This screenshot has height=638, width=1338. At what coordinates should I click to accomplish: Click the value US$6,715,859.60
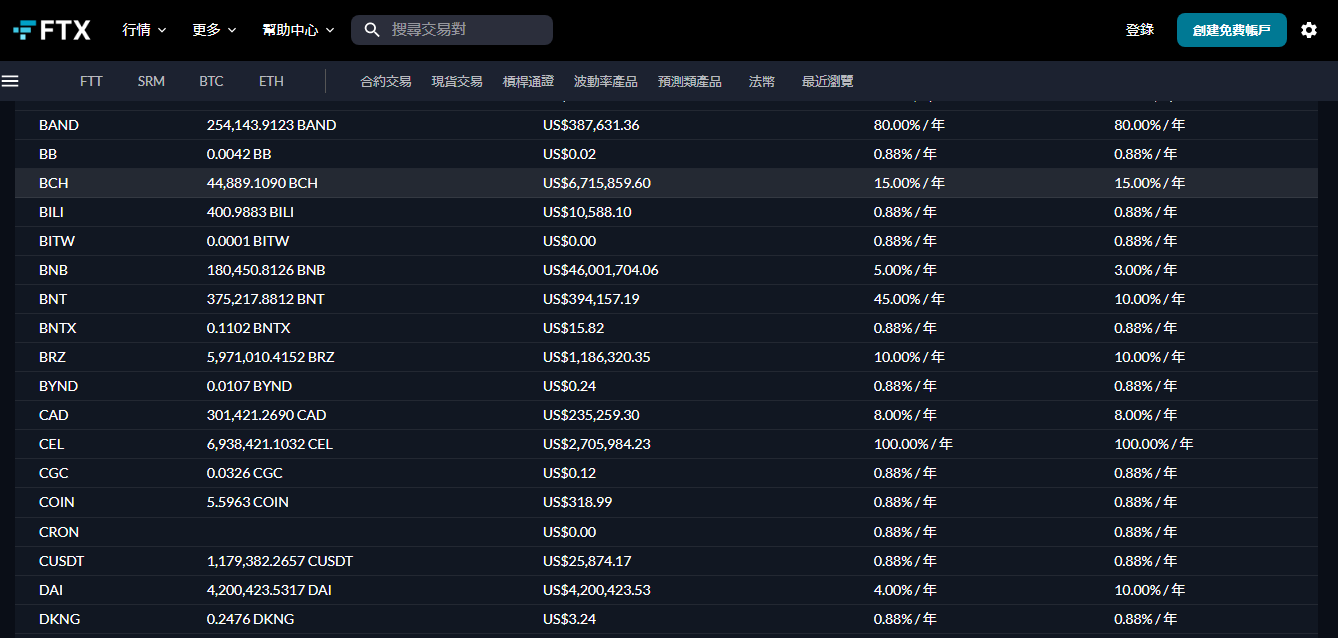point(597,183)
